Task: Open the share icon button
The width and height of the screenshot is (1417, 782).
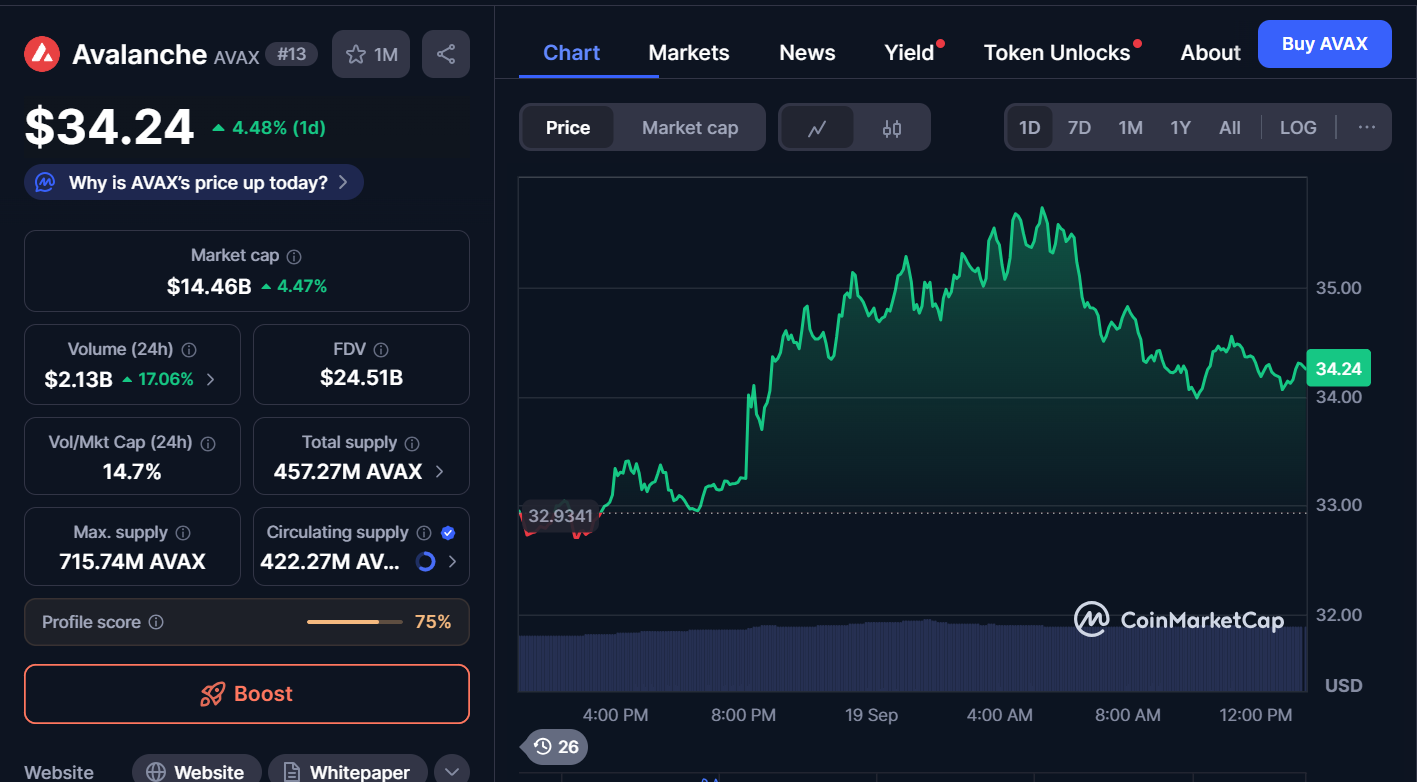Action: tap(446, 54)
